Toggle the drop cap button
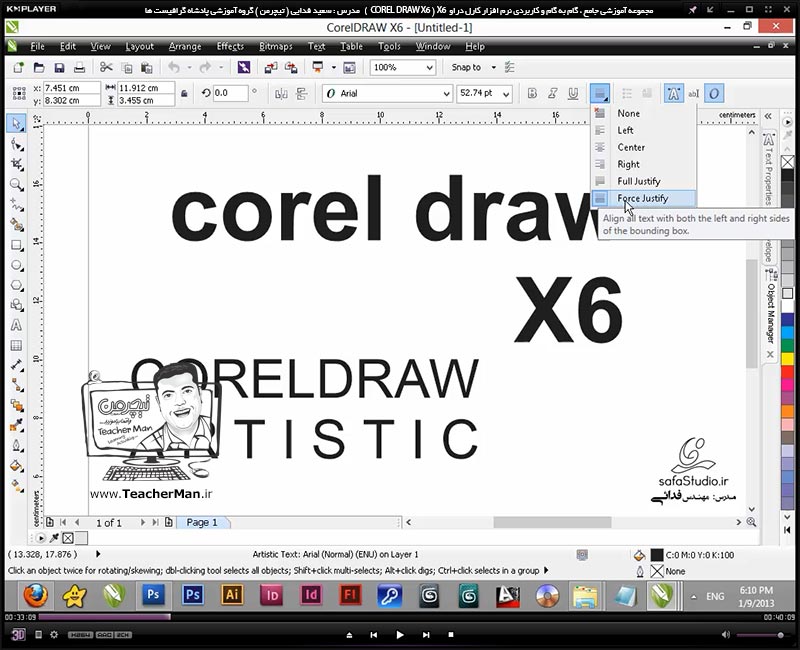 [647, 93]
